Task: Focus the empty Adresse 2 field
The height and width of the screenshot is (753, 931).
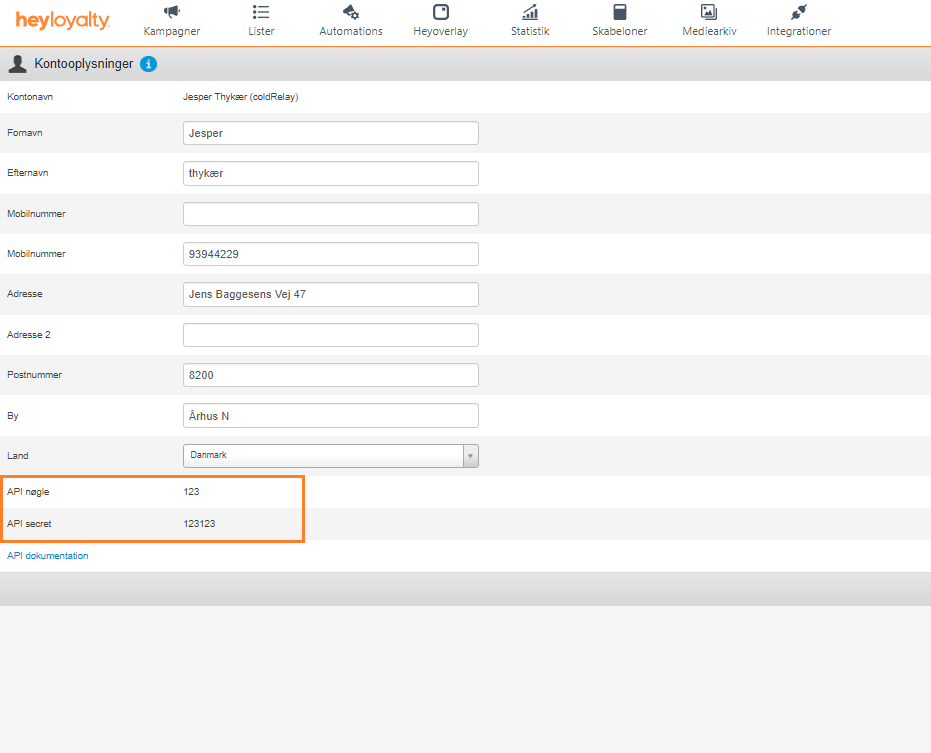Action: [331, 335]
